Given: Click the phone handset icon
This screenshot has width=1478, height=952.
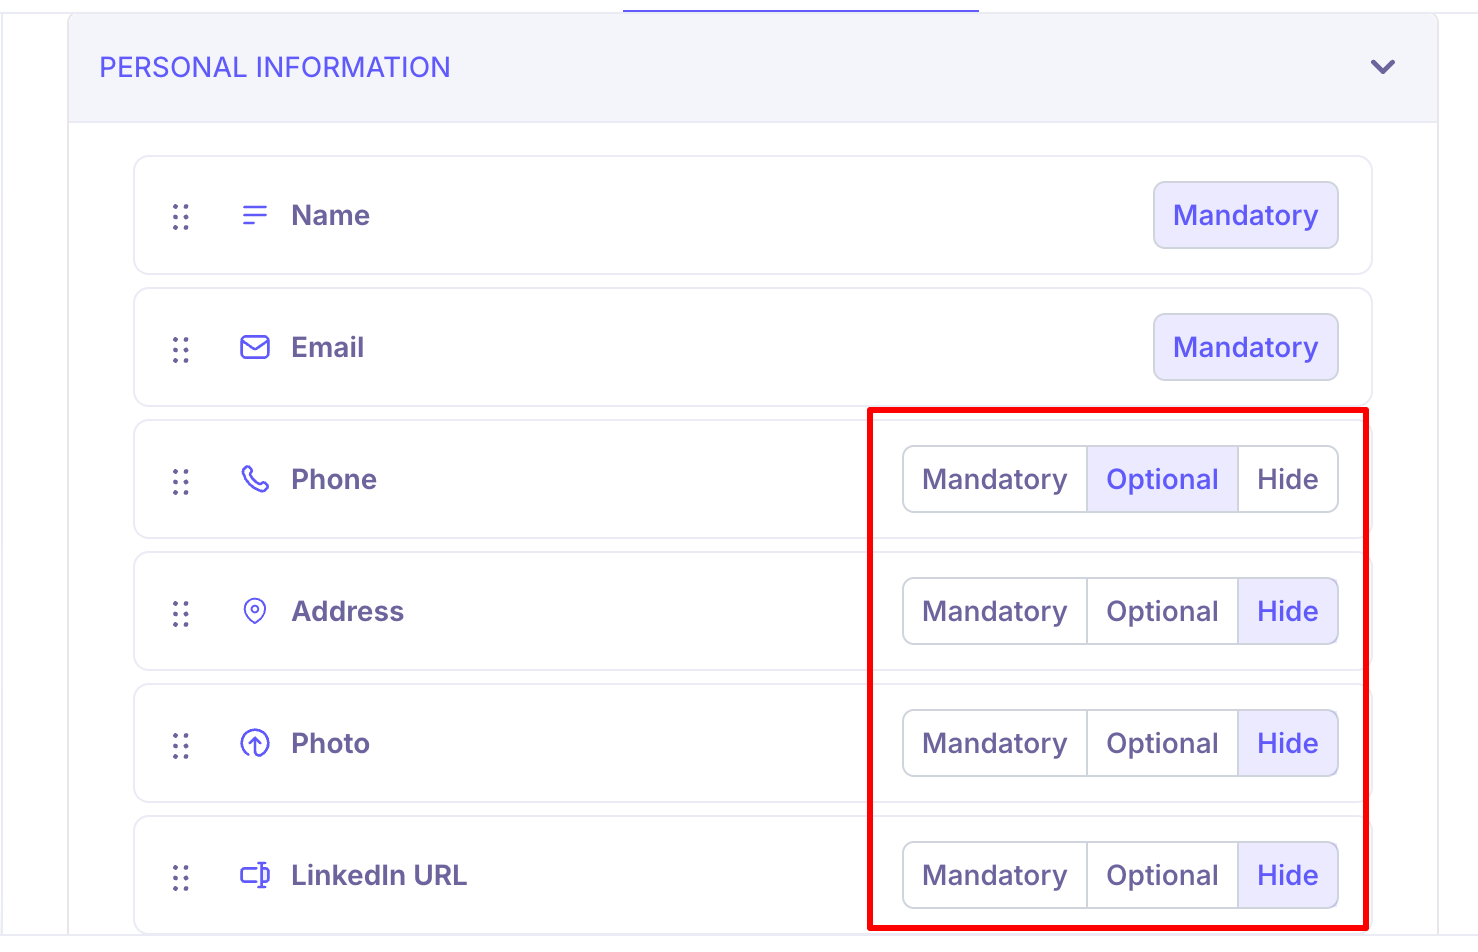Looking at the screenshot, I should (255, 479).
